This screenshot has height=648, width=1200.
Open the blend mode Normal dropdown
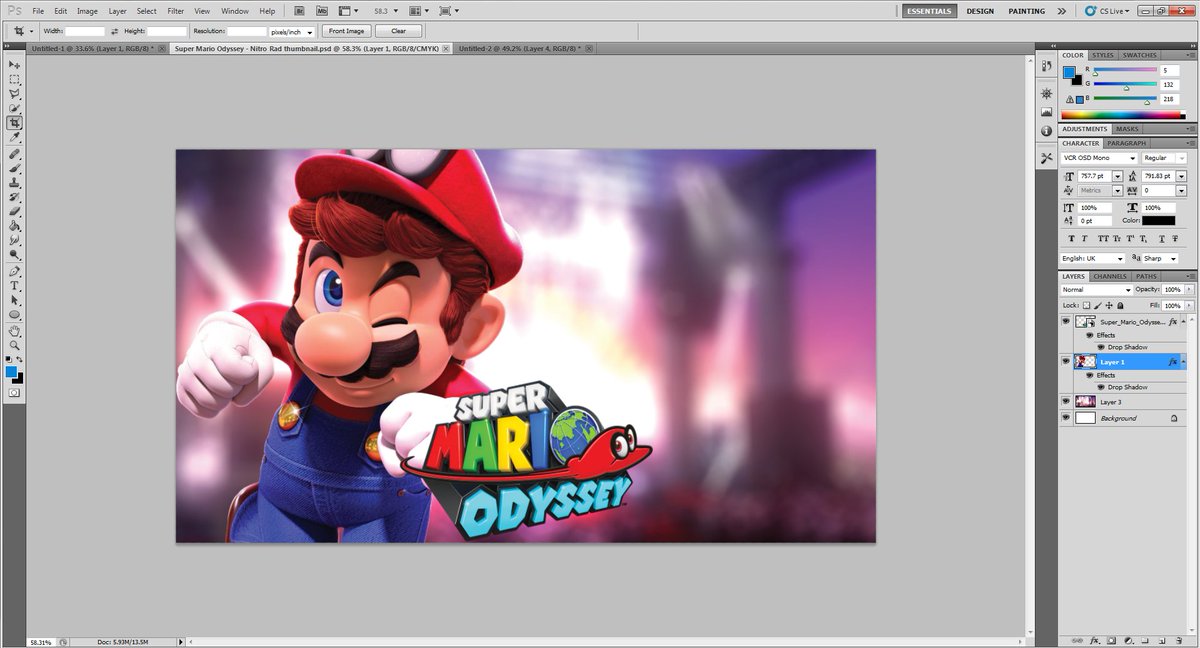(x=1096, y=290)
